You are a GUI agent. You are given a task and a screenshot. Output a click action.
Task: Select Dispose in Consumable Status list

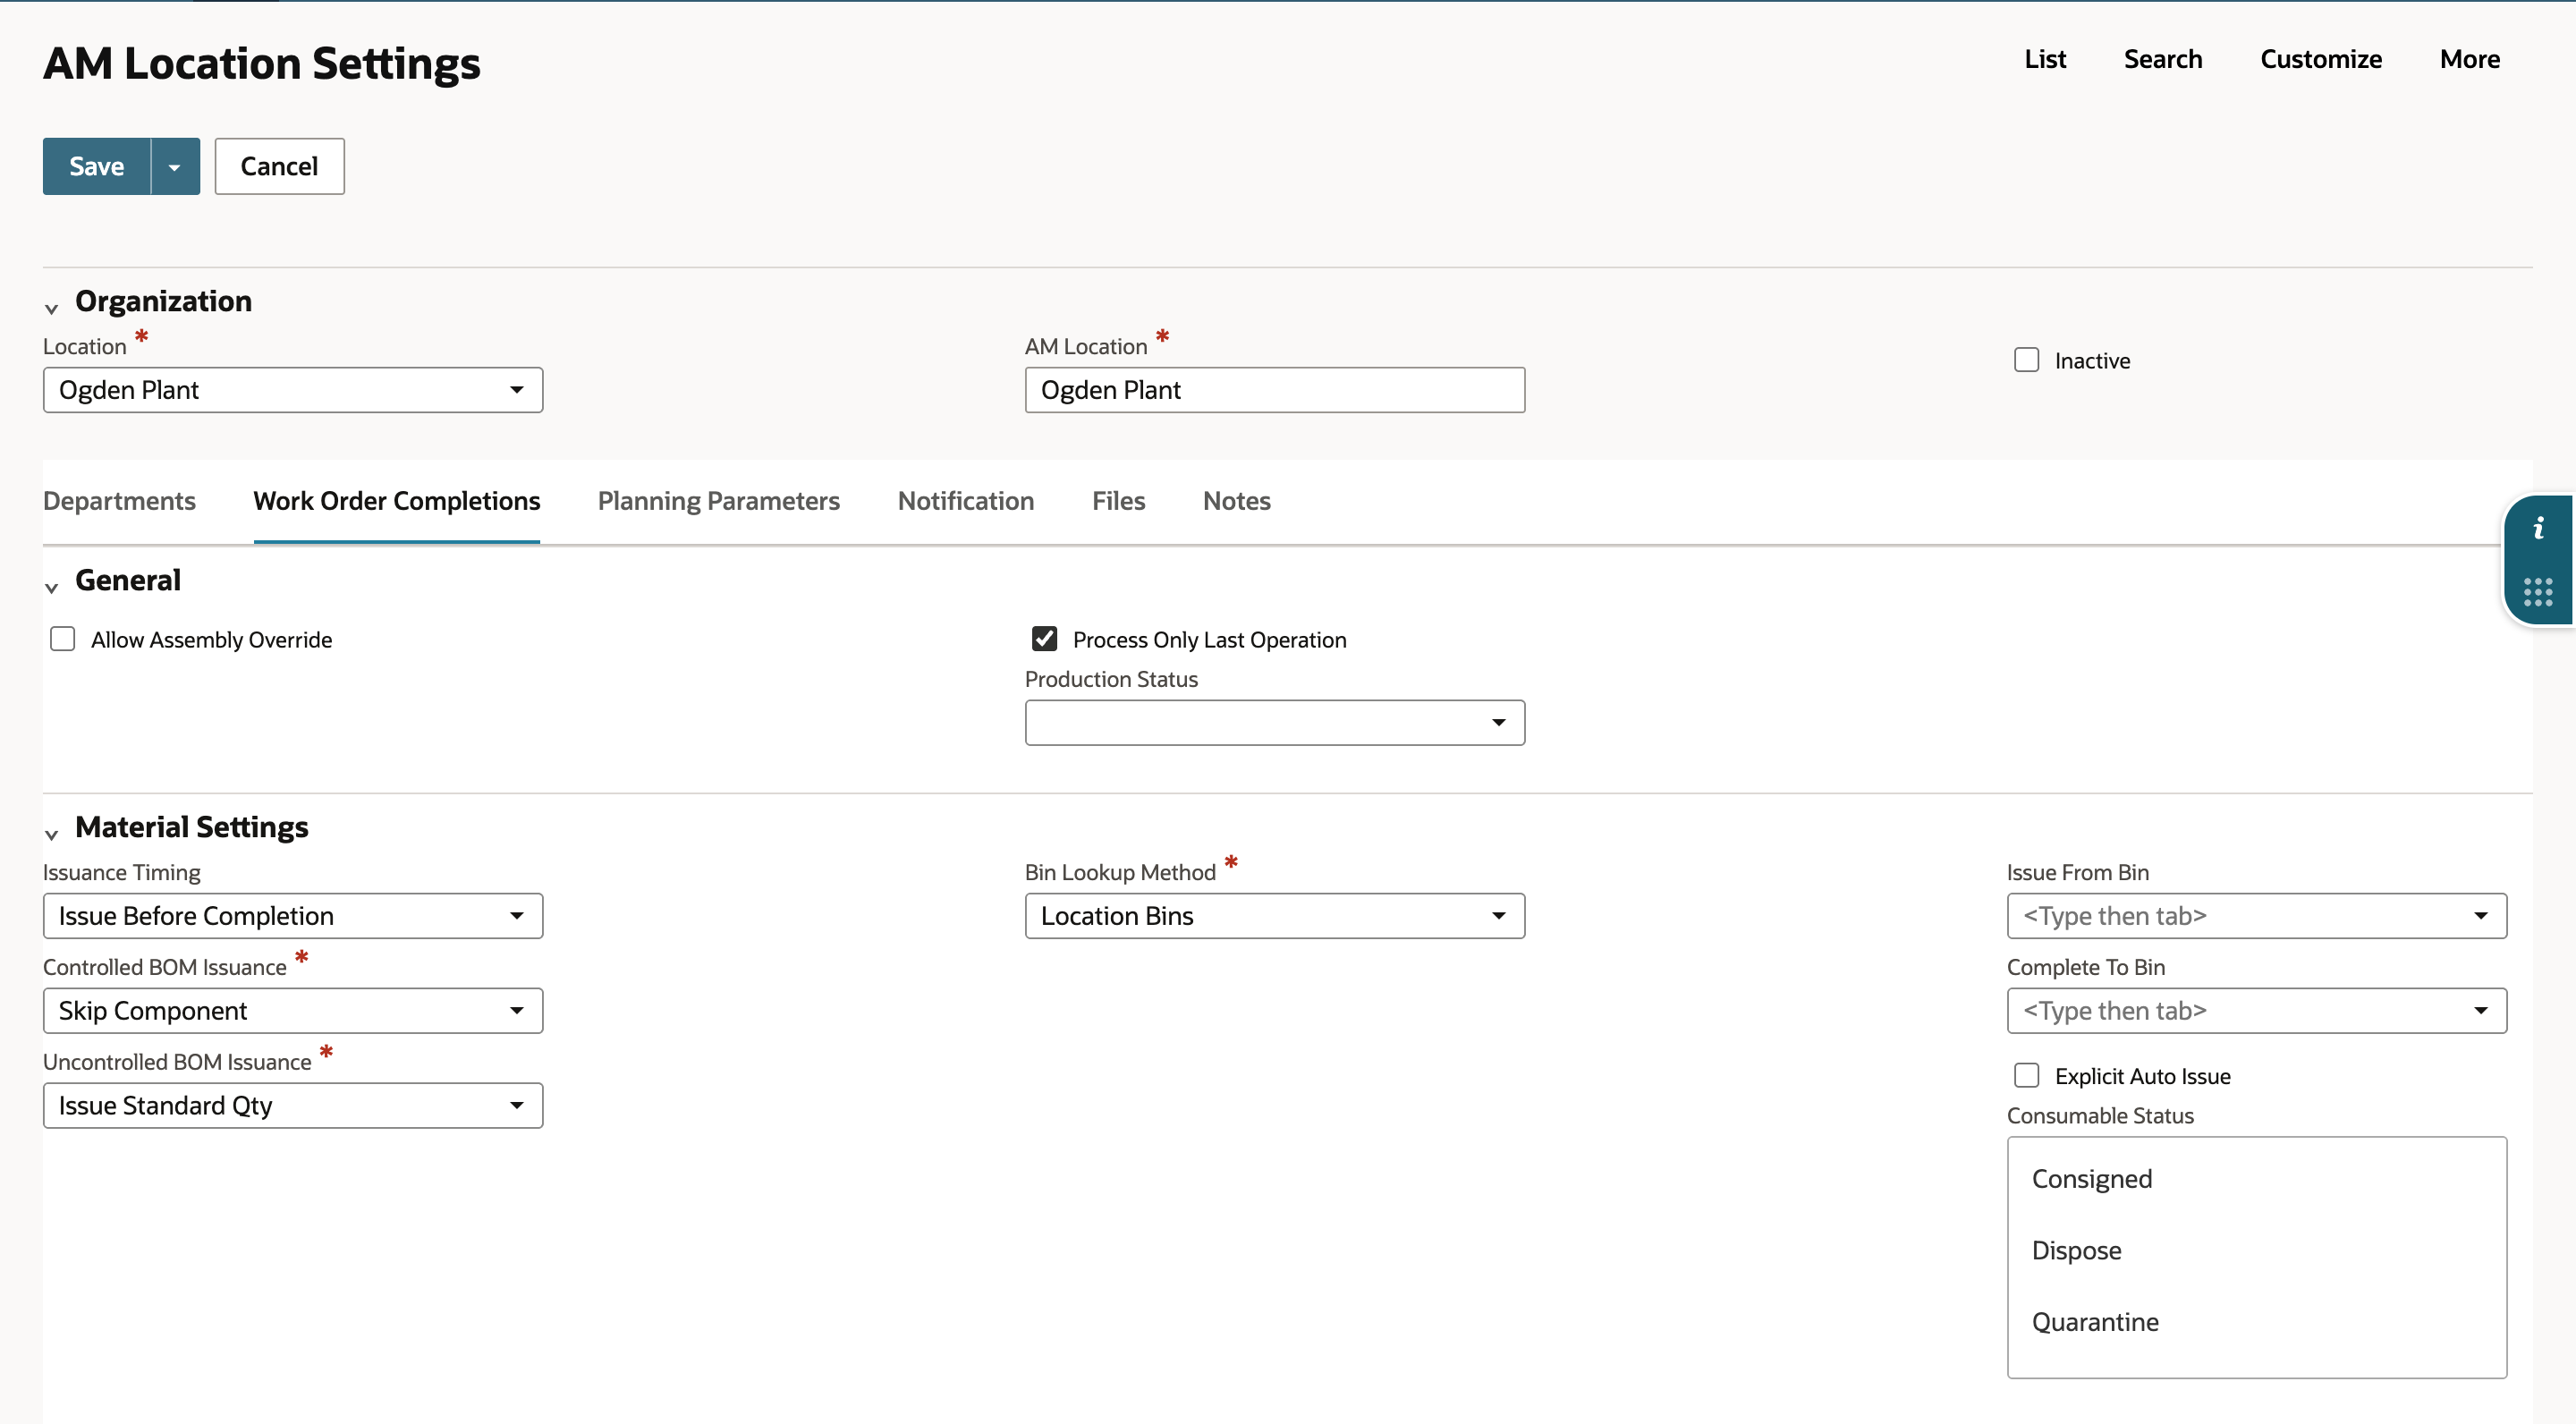[x=2256, y=1251]
